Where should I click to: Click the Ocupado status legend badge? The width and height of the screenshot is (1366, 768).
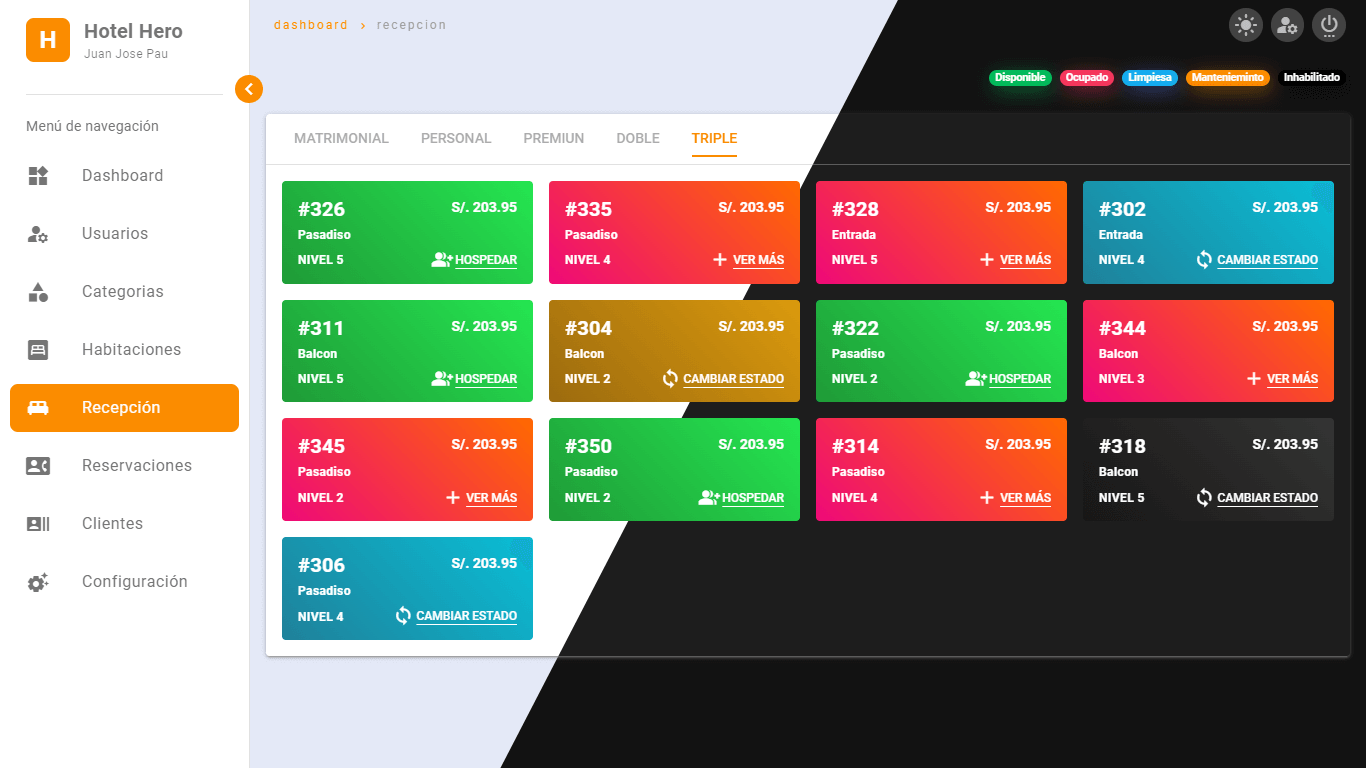coord(1087,78)
